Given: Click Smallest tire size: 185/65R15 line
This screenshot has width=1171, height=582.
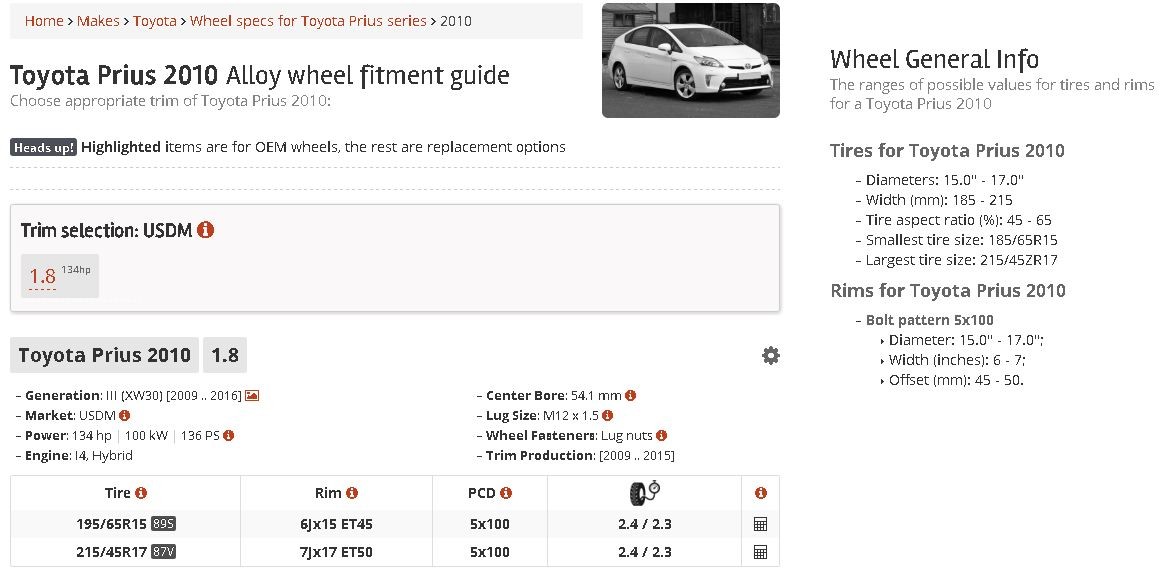Looking at the screenshot, I should (961, 241).
